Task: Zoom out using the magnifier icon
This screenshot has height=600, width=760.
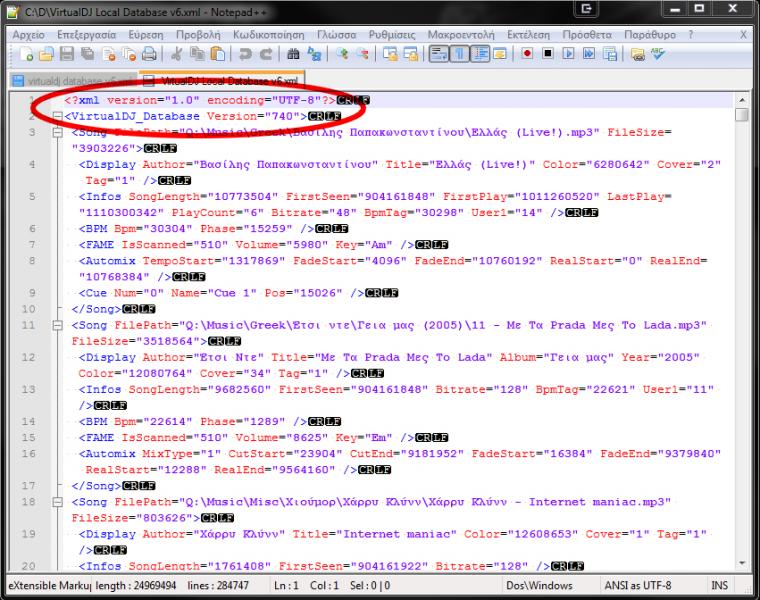Action: tap(363, 54)
